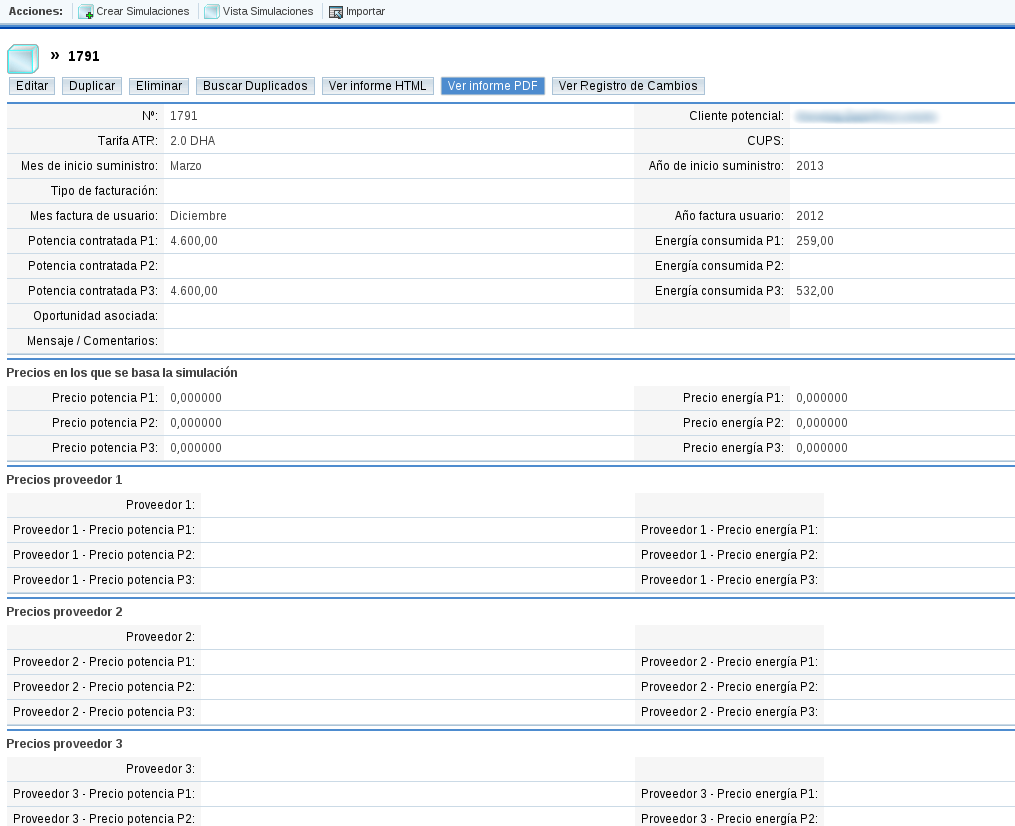This screenshot has height=826, width=1015.
Task: Click the Cliente potencial link
Action: pos(866,116)
